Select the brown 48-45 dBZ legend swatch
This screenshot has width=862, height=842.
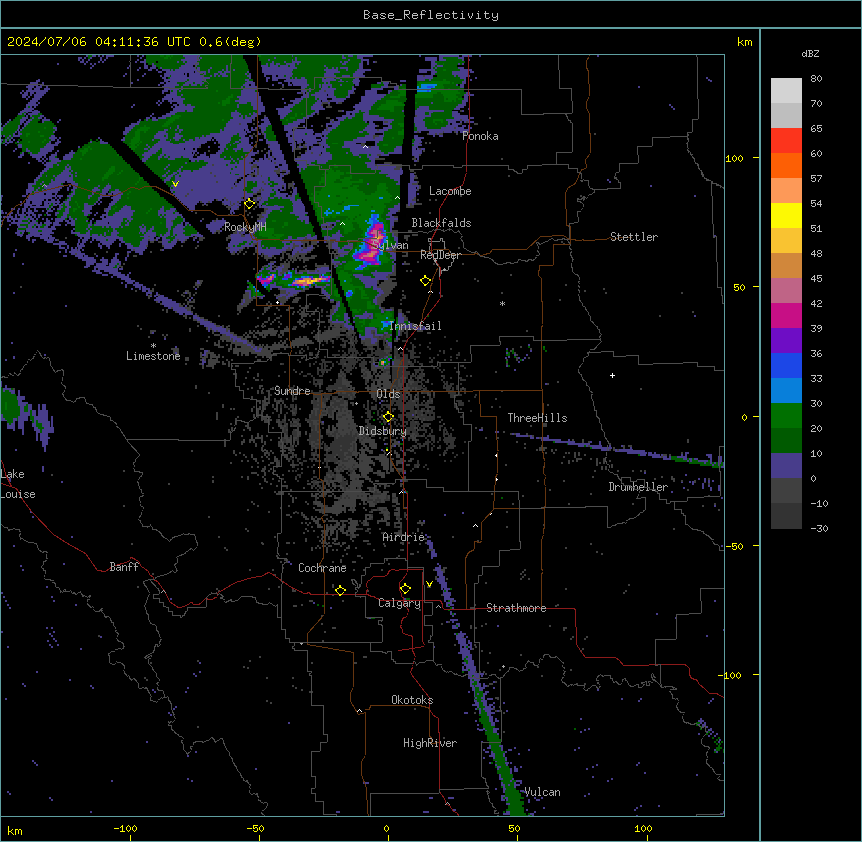tap(786, 265)
